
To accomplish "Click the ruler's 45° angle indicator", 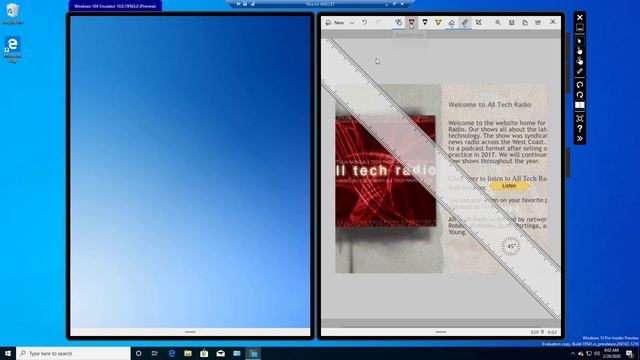I will click(511, 247).
